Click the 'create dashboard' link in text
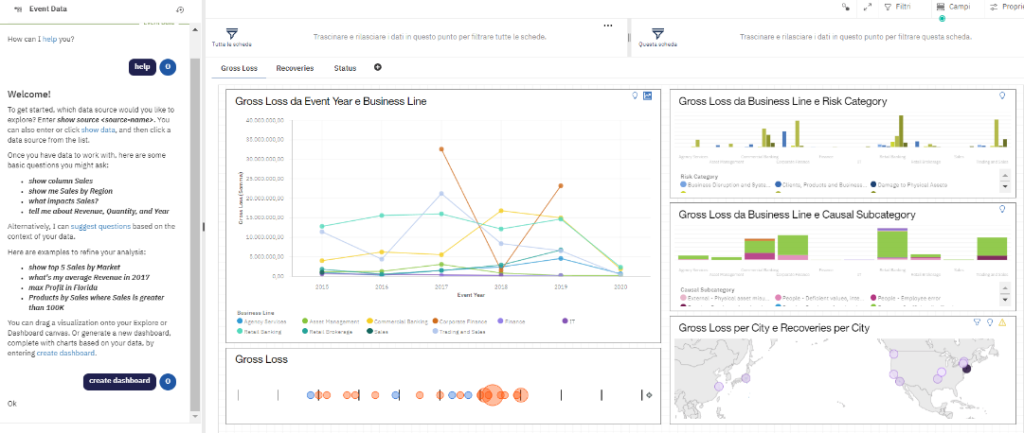1024x433 pixels. click(66, 353)
